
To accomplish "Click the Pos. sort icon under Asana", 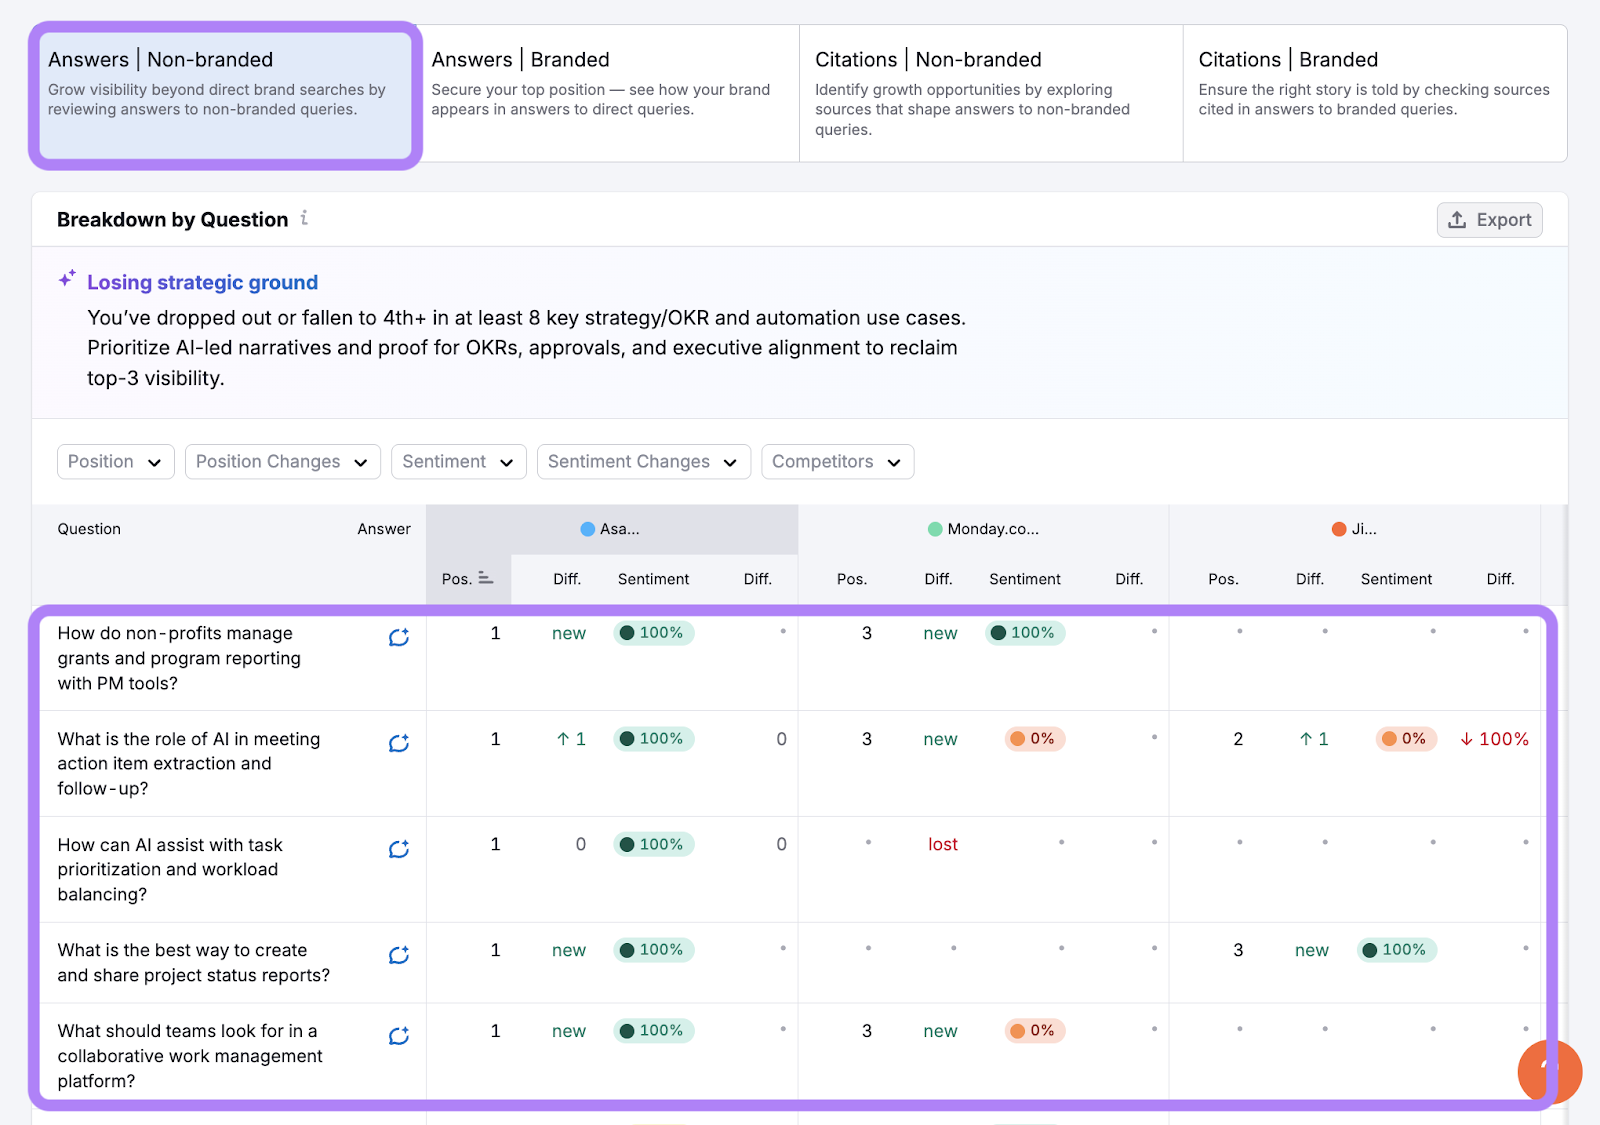I will [x=486, y=578].
